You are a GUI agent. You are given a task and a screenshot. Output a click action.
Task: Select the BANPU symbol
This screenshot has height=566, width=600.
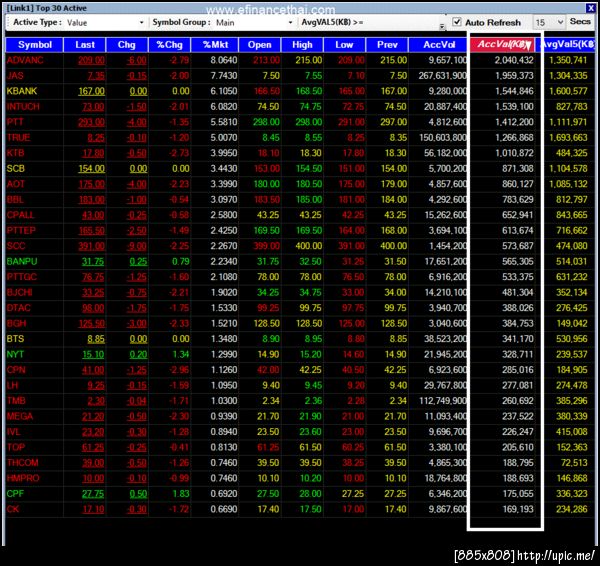[22, 261]
